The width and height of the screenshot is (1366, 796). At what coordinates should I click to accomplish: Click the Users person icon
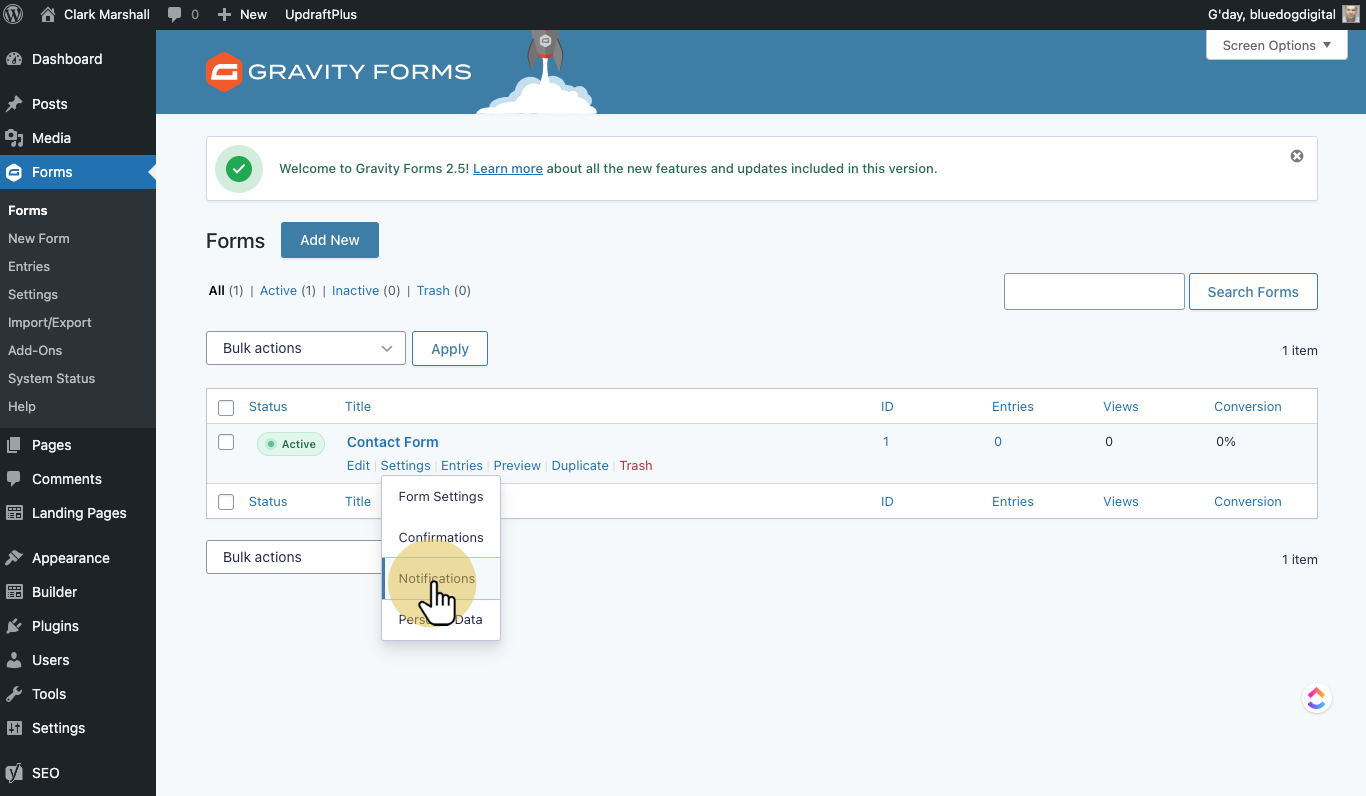click(14, 660)
